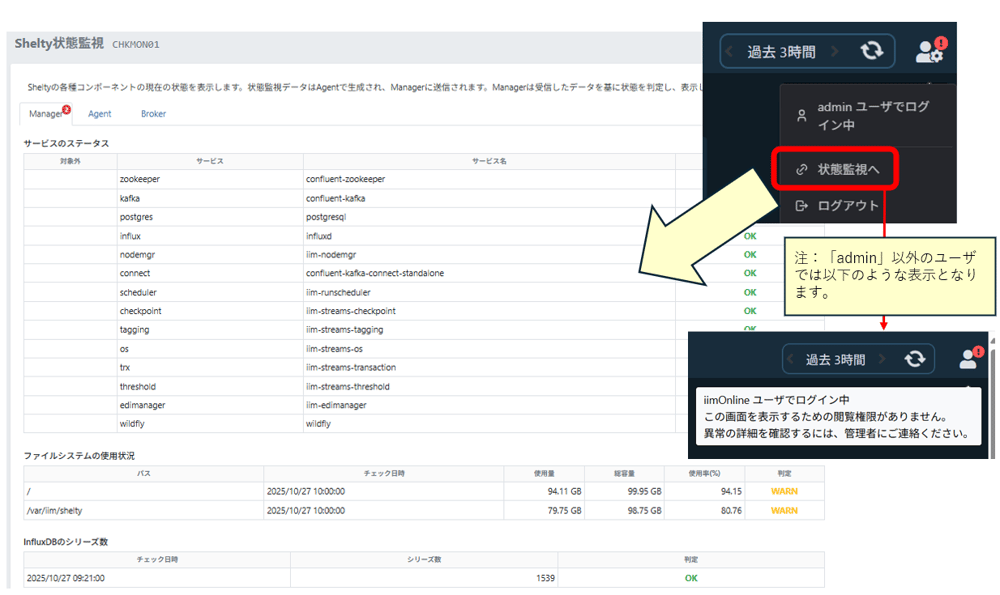Open the 過去 3時間 range selector in lower toolbar
The image size is (1000, 595).
(x=835, y=359)
